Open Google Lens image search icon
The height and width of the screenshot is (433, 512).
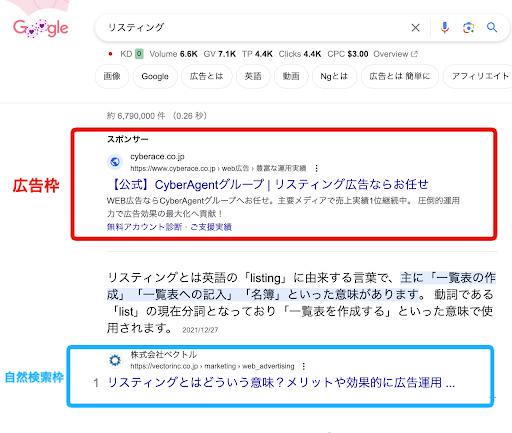468,28
